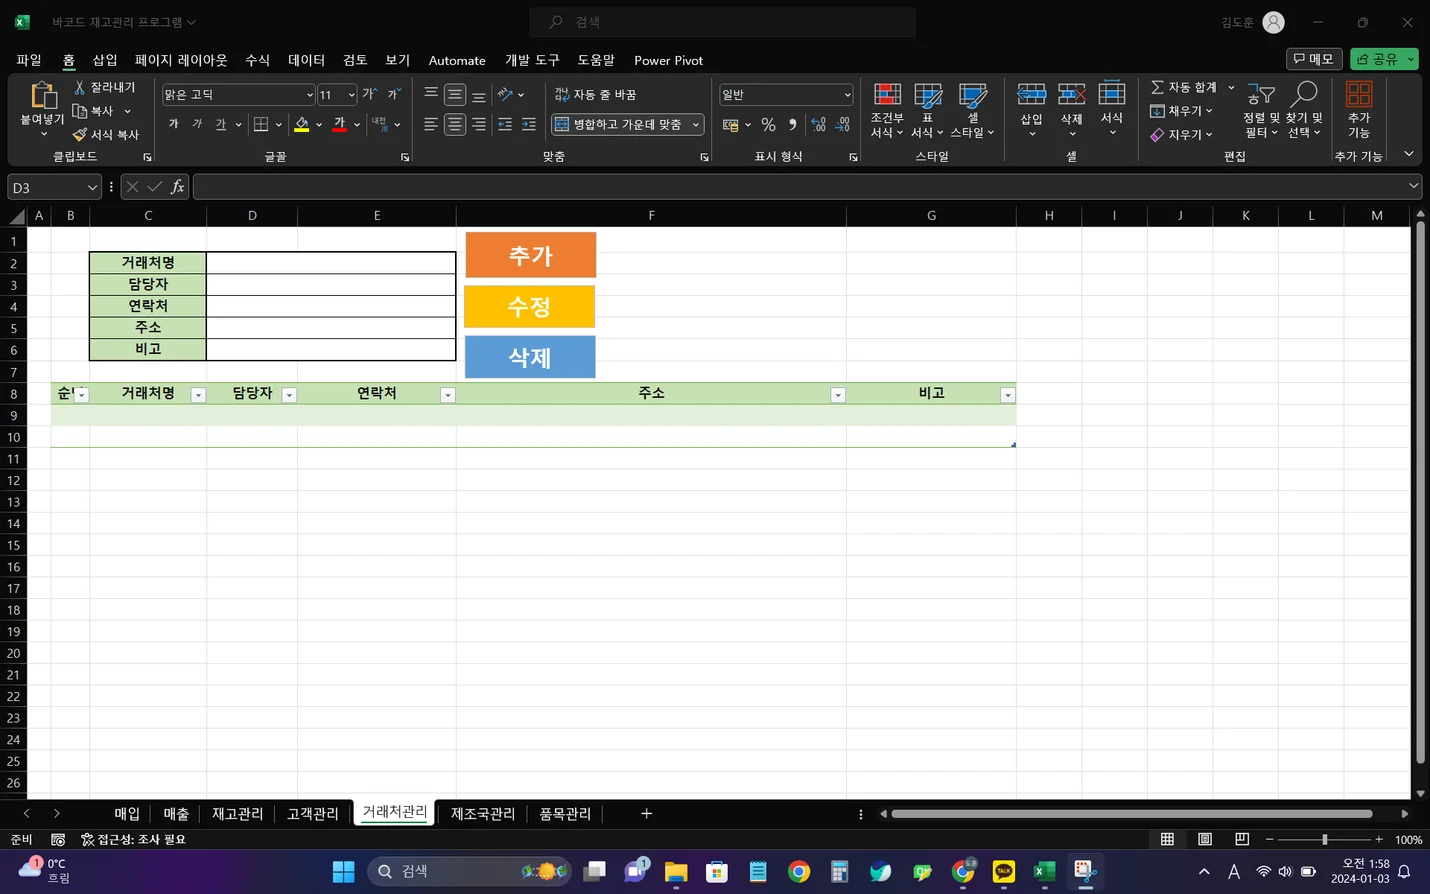
Task: Open the 삽입 ribbon tab
Action: (105, 60)
